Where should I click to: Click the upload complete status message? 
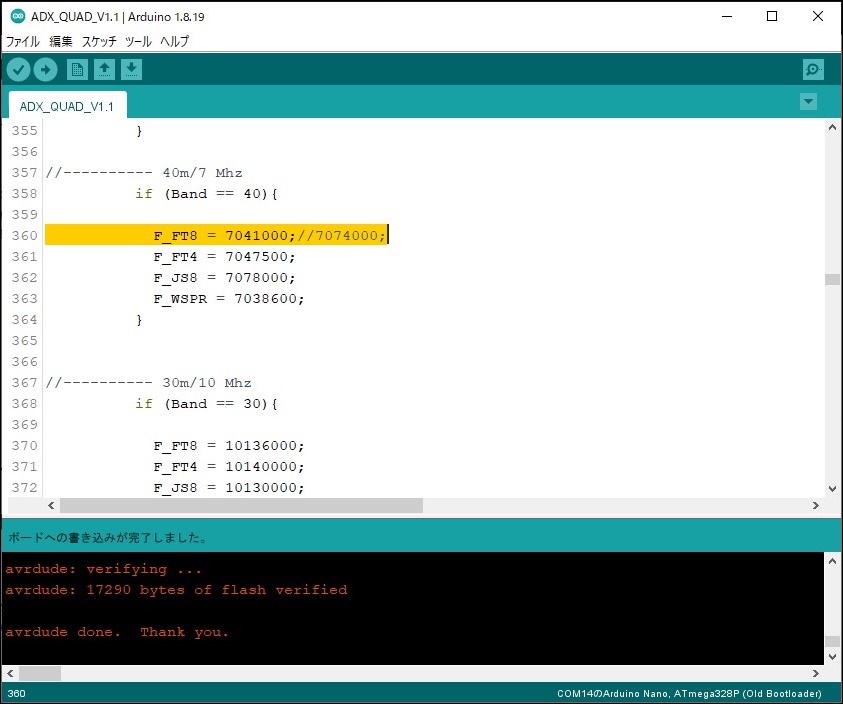click(108, 537)
